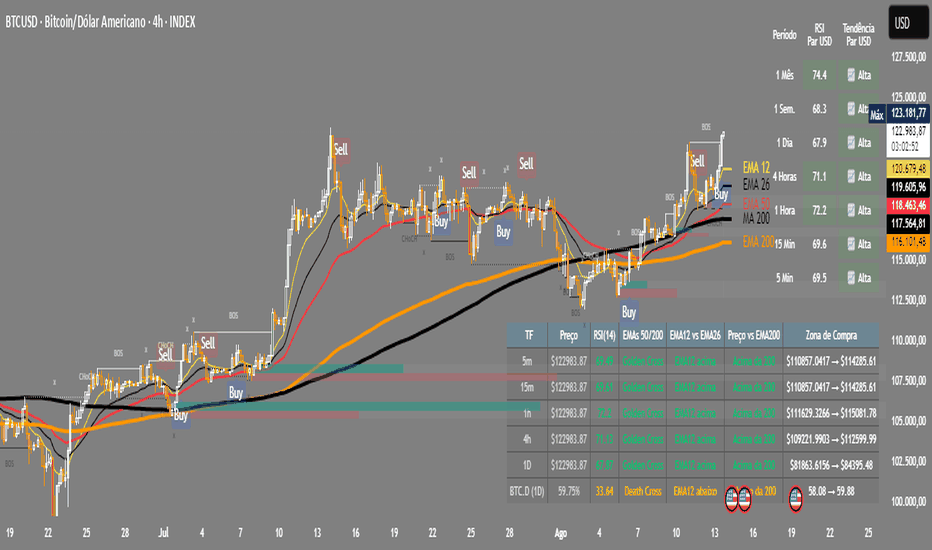This screenshot has width=932, height=550.
Task: Click the Tendência Par USD column header
Action: (x=858, y=35)
